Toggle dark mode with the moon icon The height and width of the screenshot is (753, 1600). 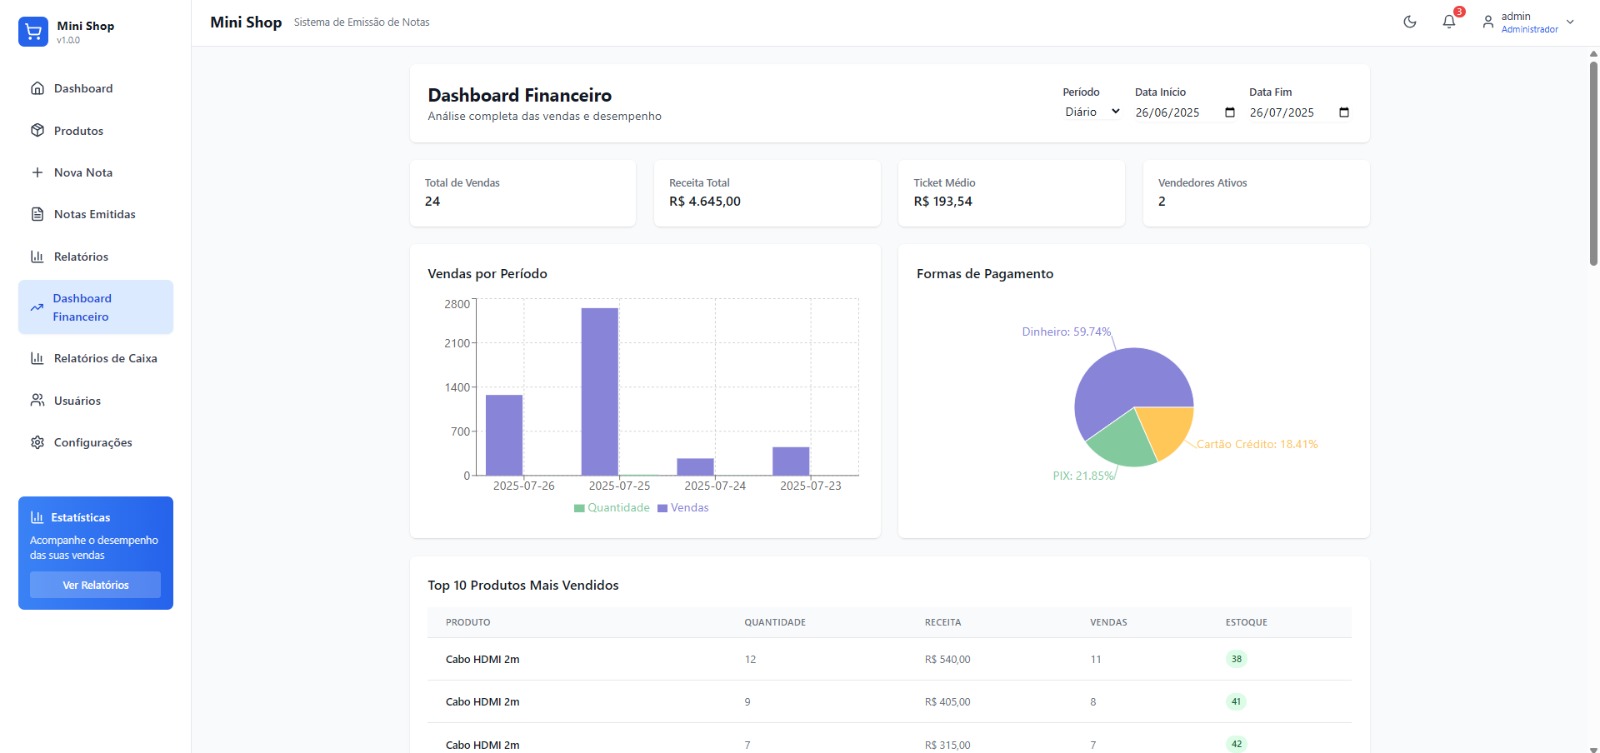point(1410,22)
